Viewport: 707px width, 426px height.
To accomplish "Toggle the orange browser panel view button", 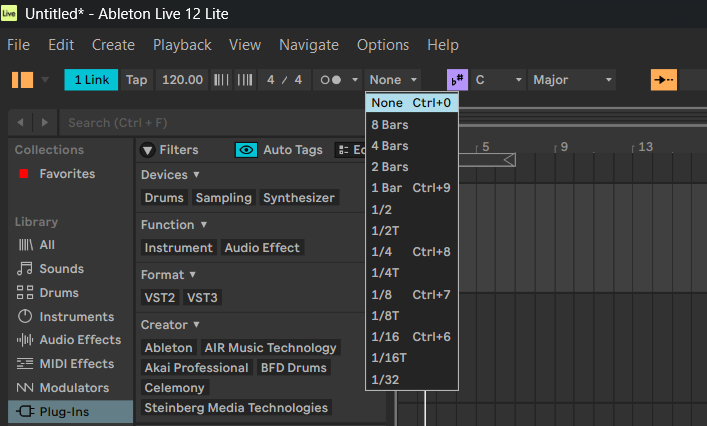I will click(x=22, y=80).
